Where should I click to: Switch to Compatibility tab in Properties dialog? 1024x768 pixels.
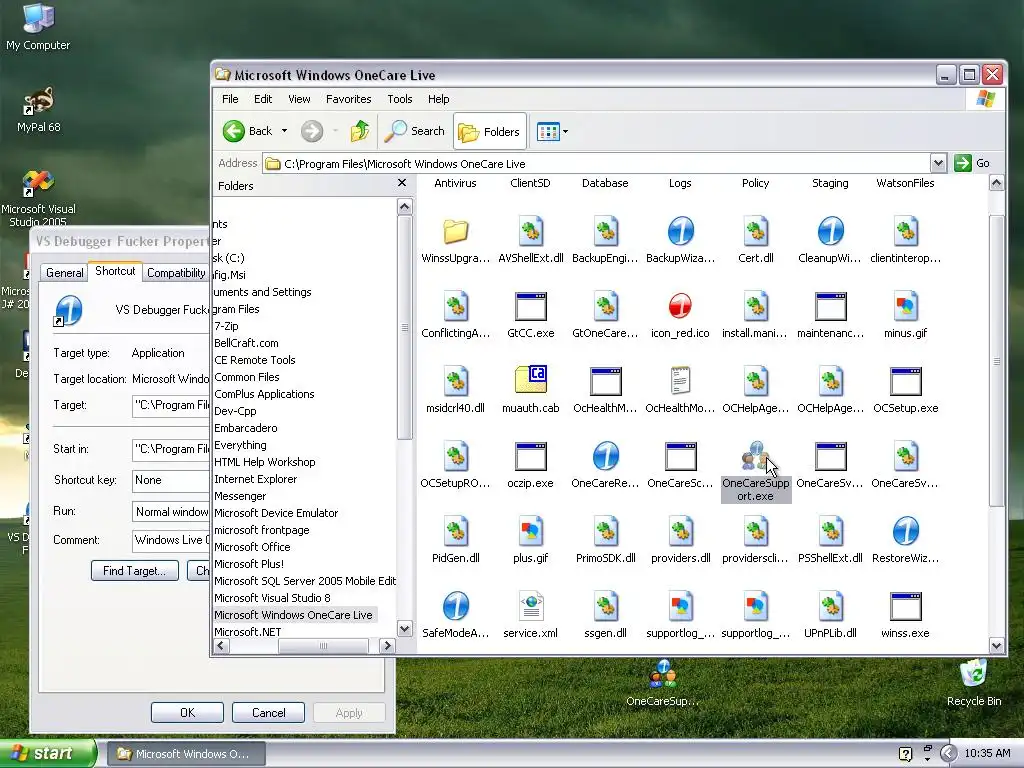coord(176,273)
